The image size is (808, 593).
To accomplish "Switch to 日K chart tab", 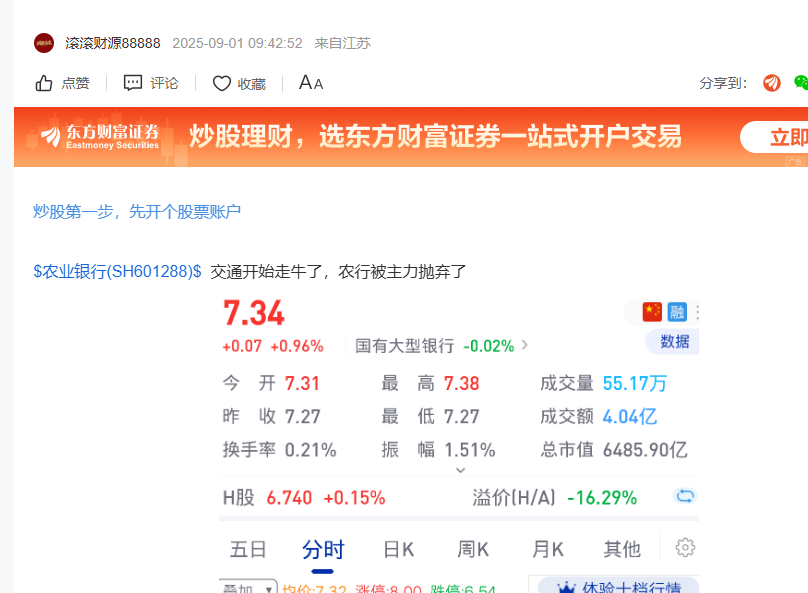I will (398, 549).
